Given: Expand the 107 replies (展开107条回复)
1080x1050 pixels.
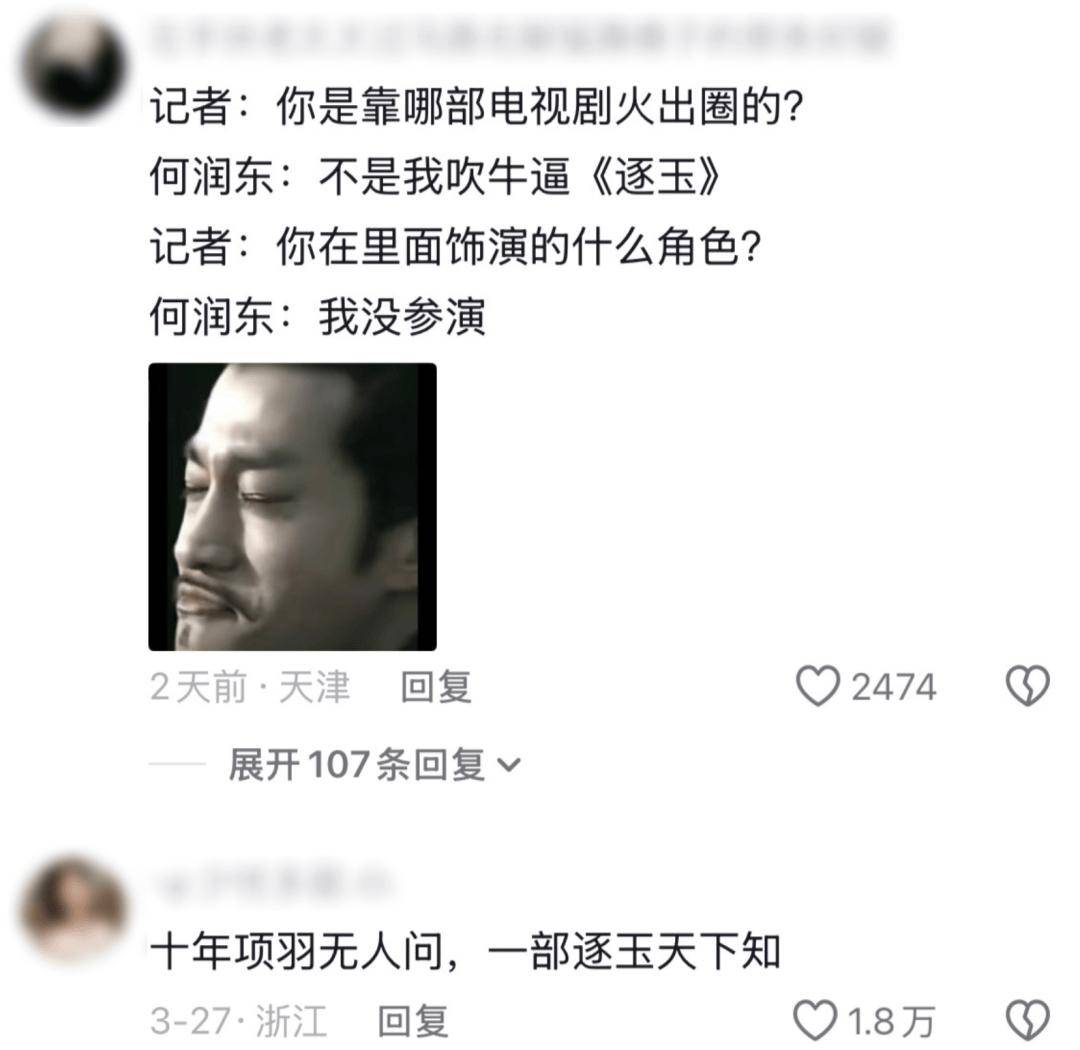Looking at the screenshot, I should pos(374,764).
